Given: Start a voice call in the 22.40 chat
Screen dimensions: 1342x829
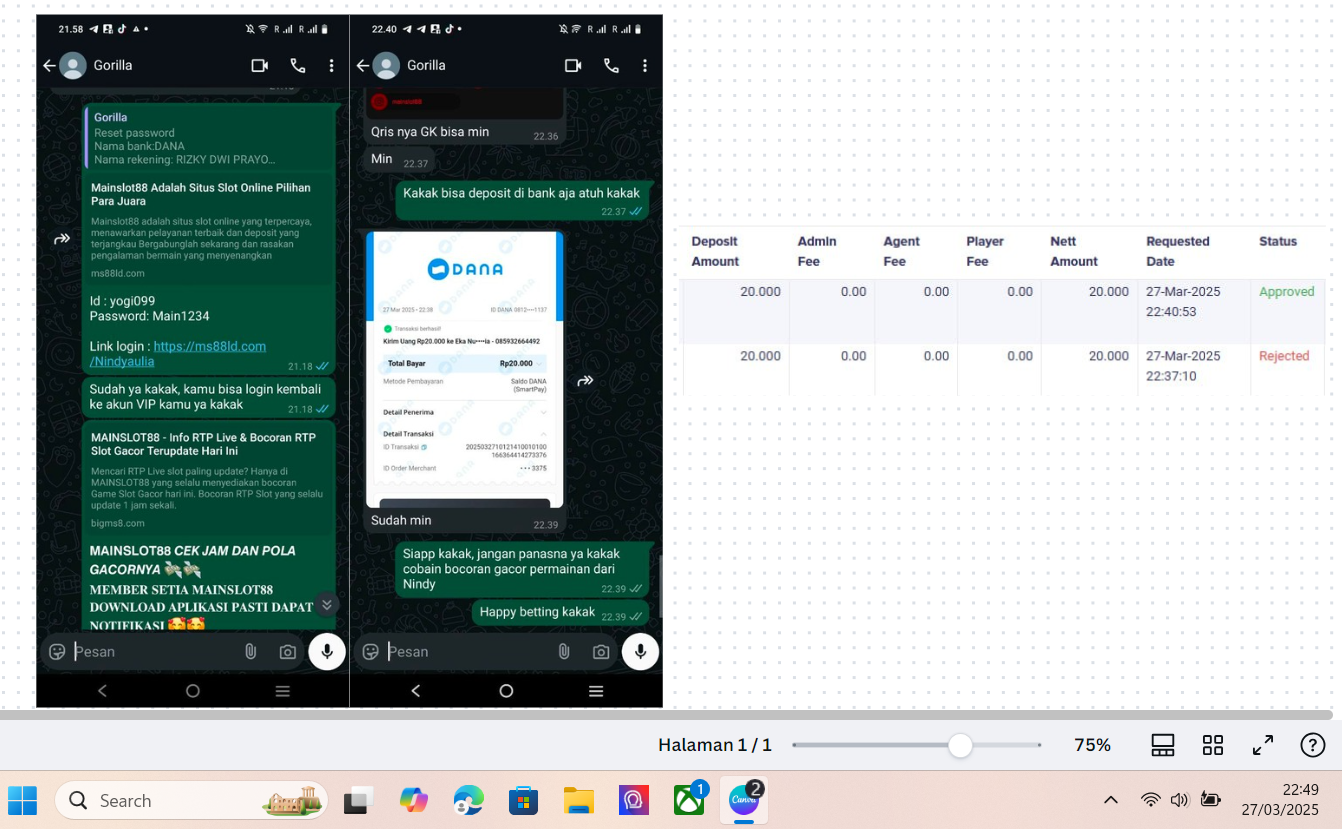Looking at the screenshot, I should 611,66.
